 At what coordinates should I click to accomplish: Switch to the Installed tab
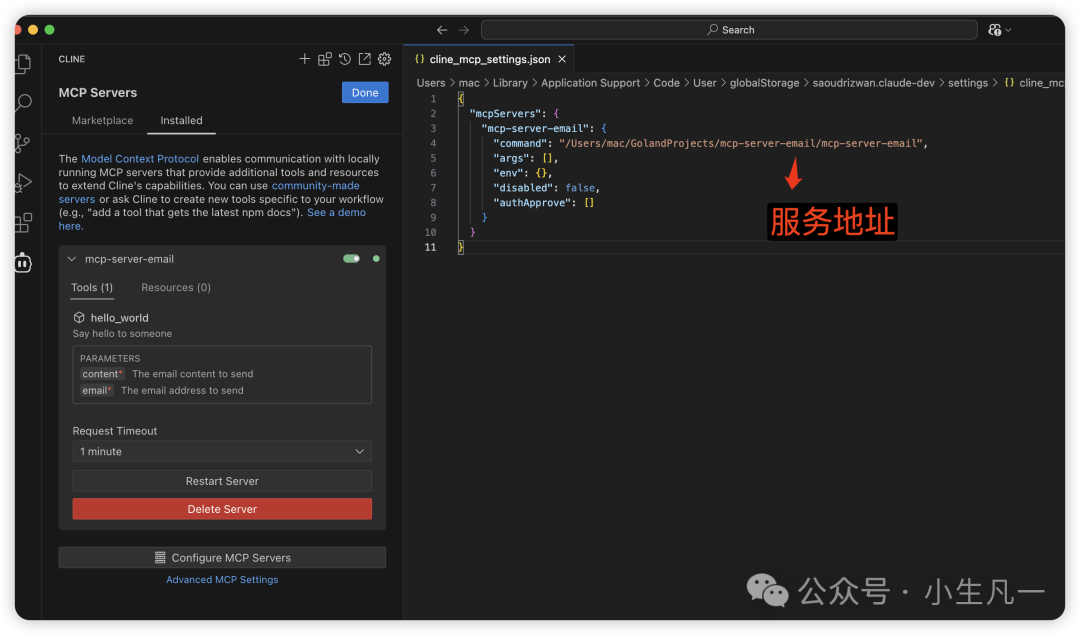[181, 121]
